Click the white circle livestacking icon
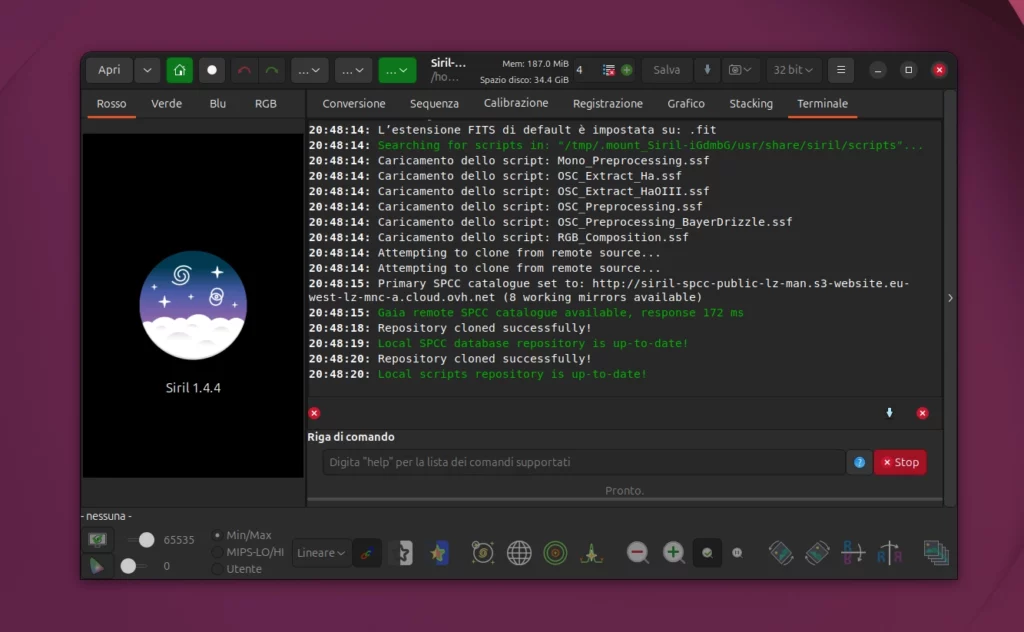Screen dimensions: 1024x632 point(212,70)
